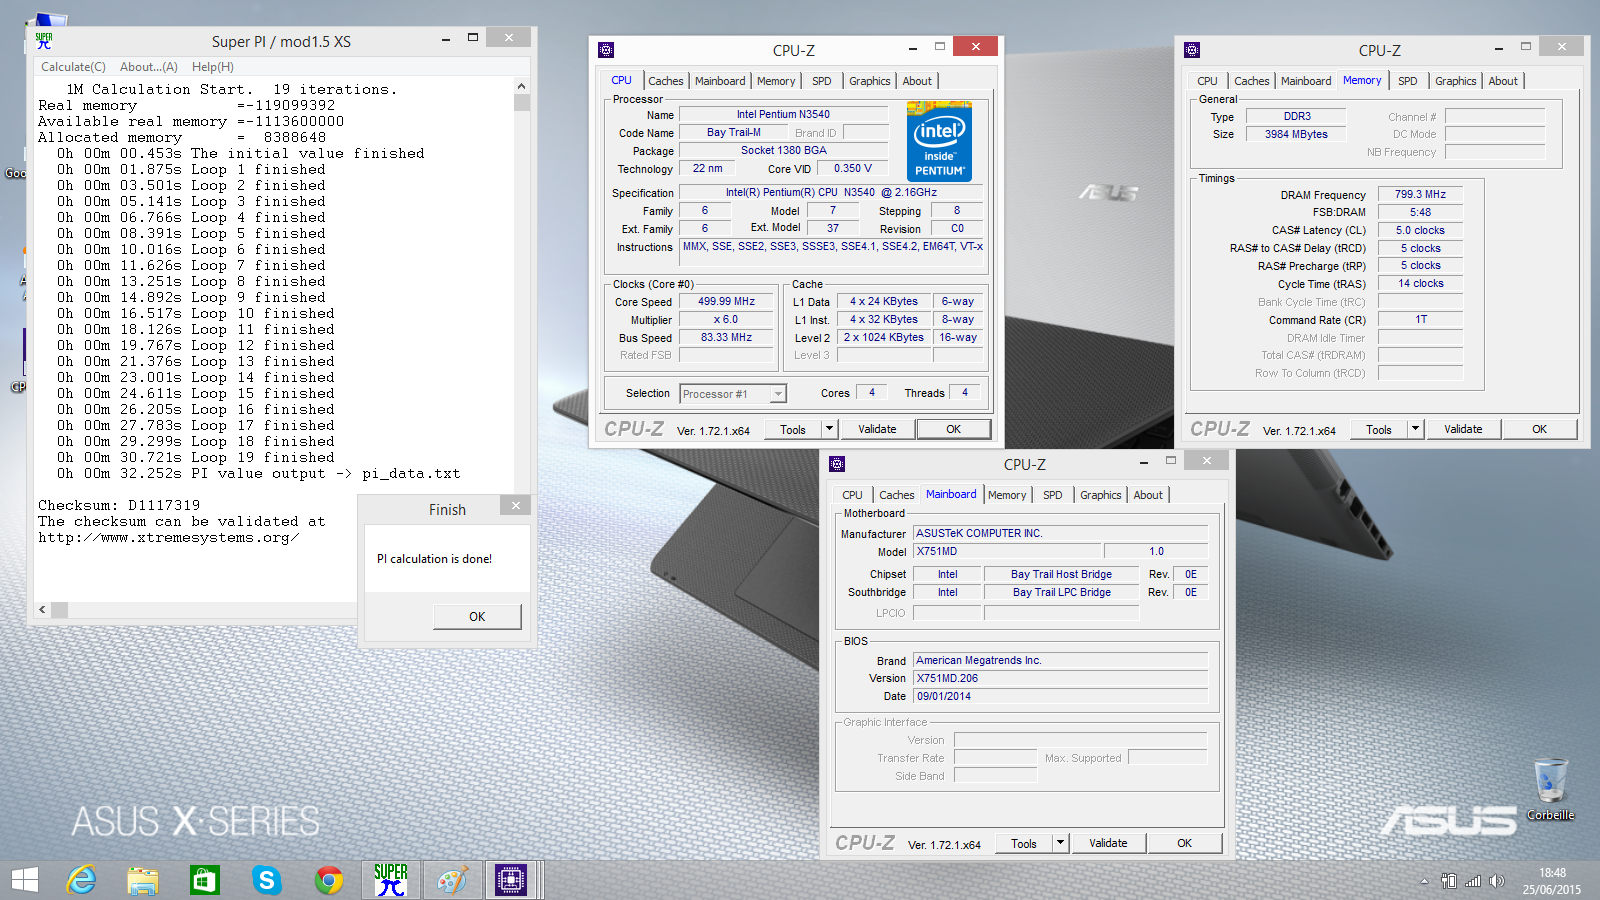The height and width of the screenshot is (900, 1600).
Task: Open the network signal tray icon
Action: pyautogui.click(x=1473, y=881)
